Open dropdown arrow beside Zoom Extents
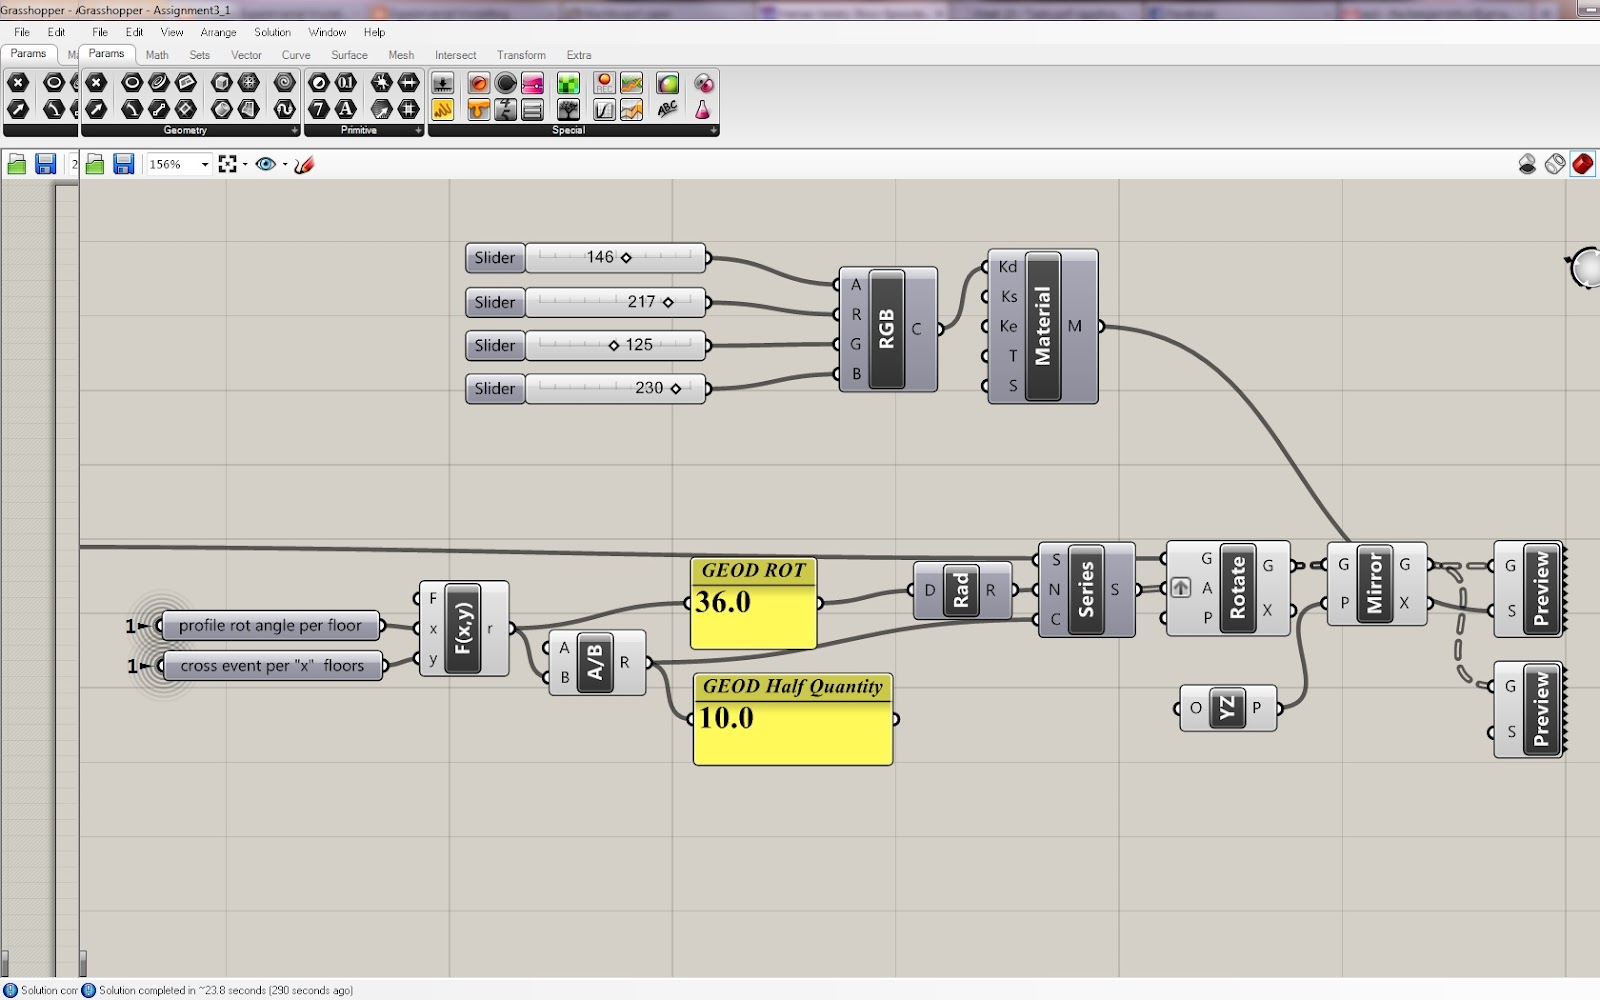Image resolution: width=1600 pixels, height=1000 pixels. (245, 165)
